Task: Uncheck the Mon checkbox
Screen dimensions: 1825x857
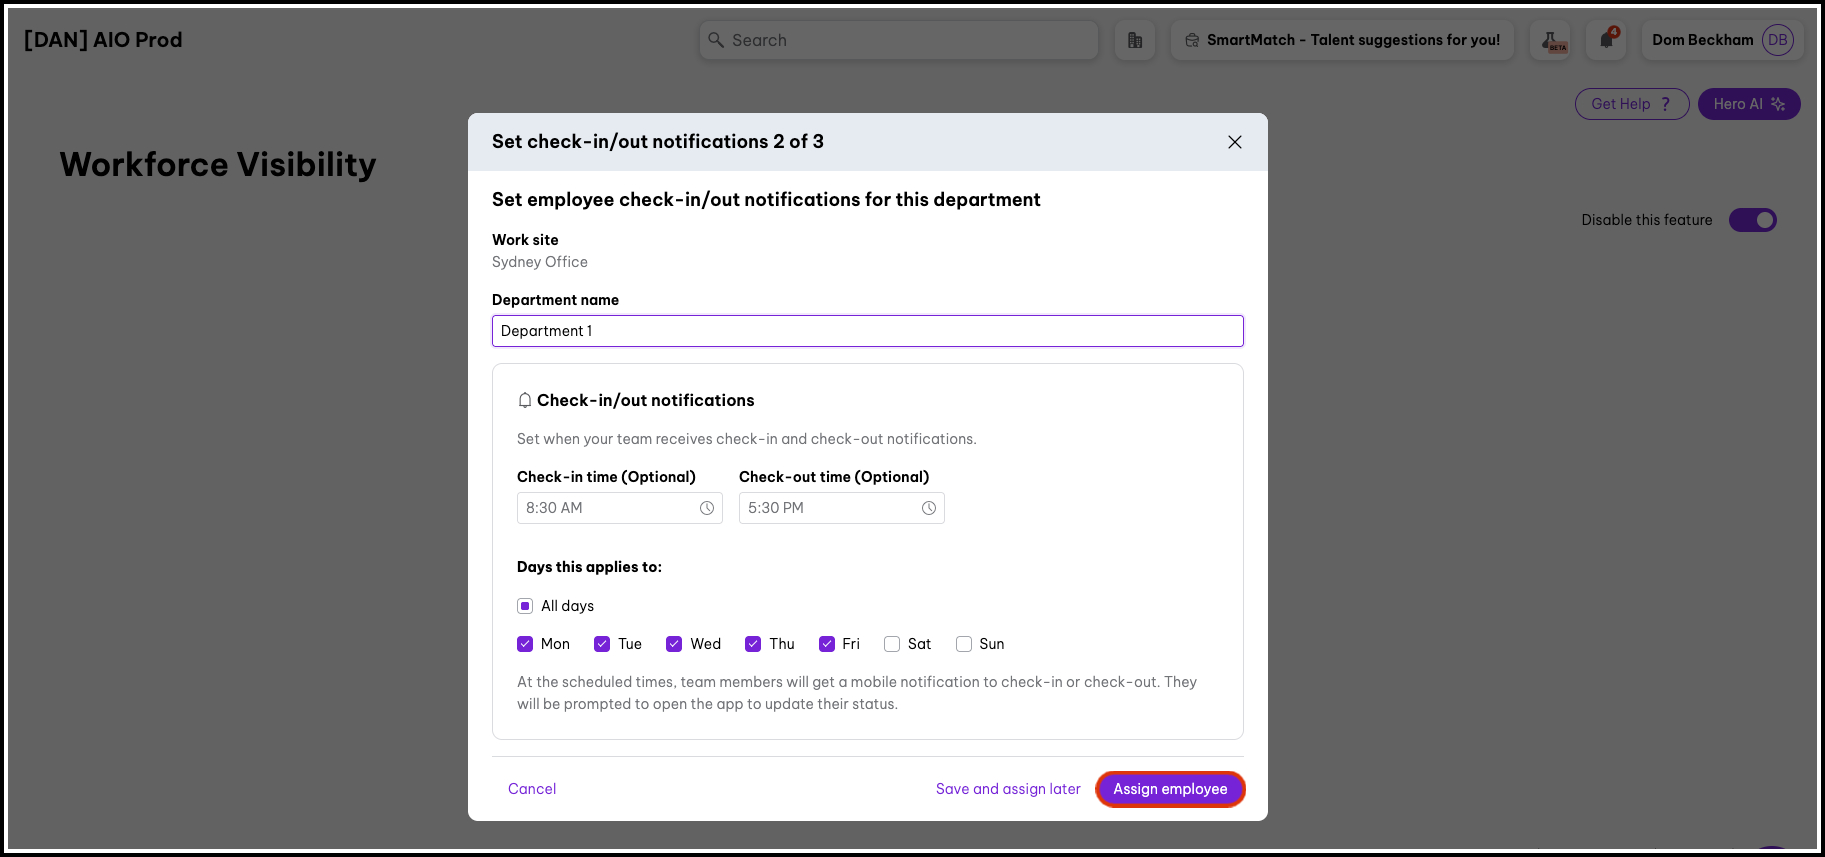Action: pos(525,644)
